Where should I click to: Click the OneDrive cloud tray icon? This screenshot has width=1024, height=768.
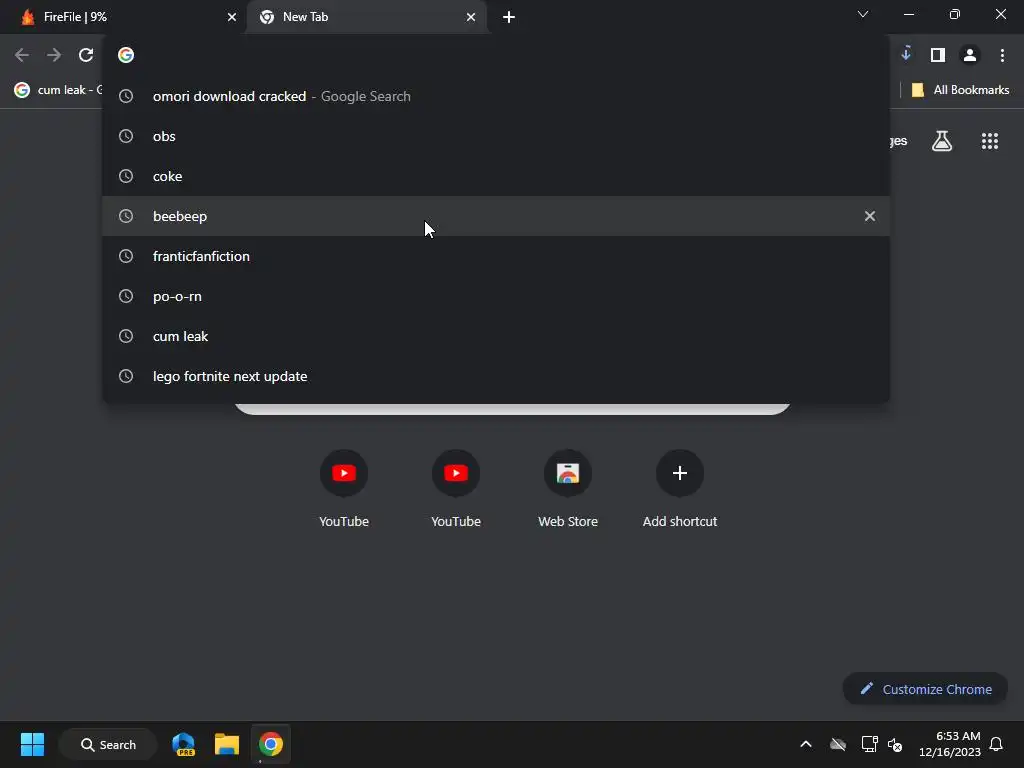838,744
